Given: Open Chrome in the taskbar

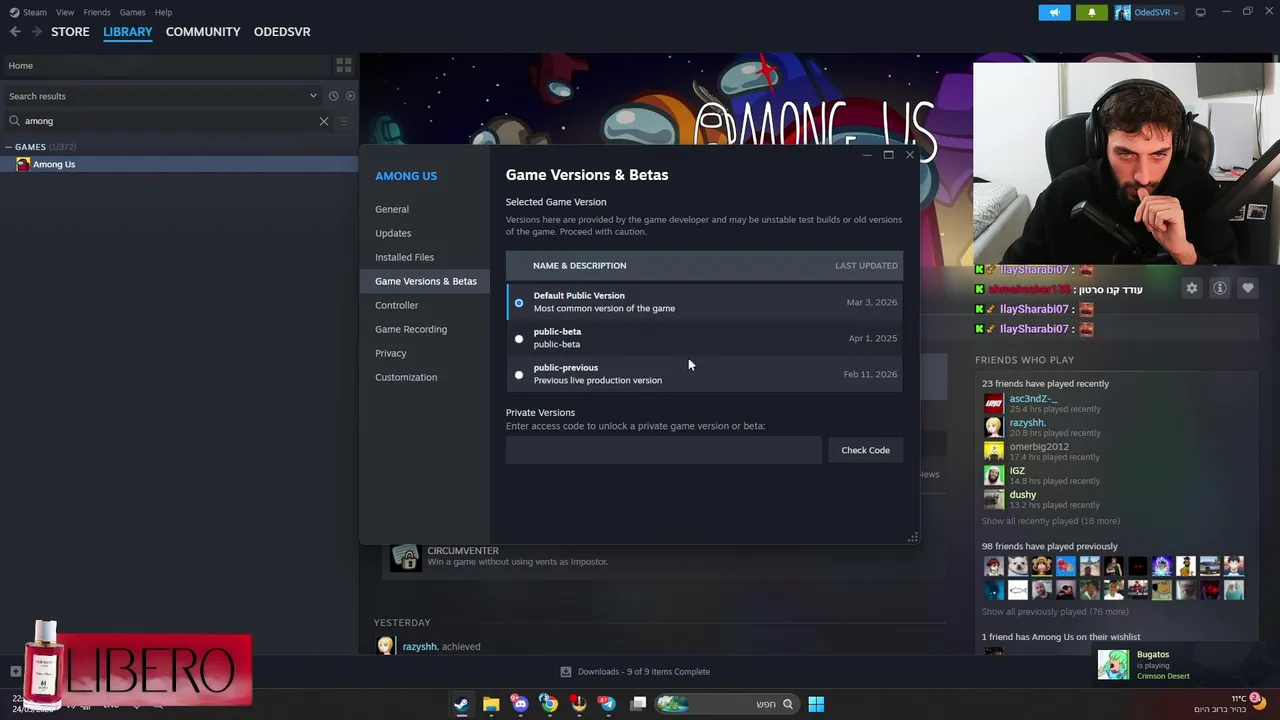Looking at the screenshot, I should coord(548,704).
